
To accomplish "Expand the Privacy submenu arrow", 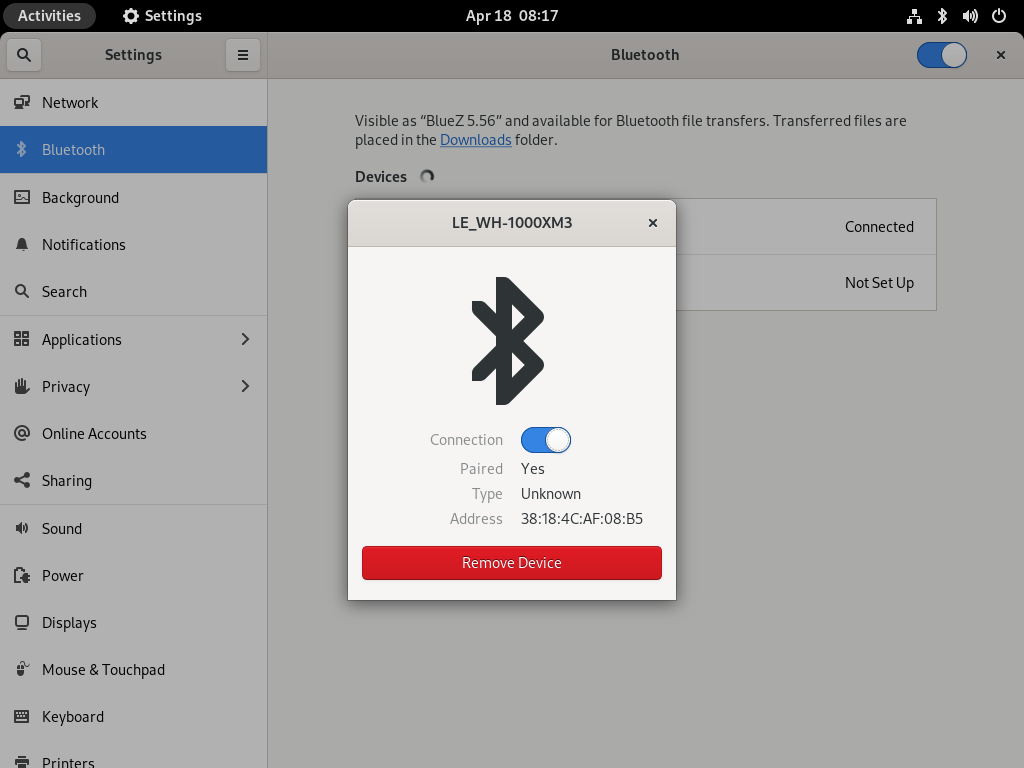I will (245, 386).
